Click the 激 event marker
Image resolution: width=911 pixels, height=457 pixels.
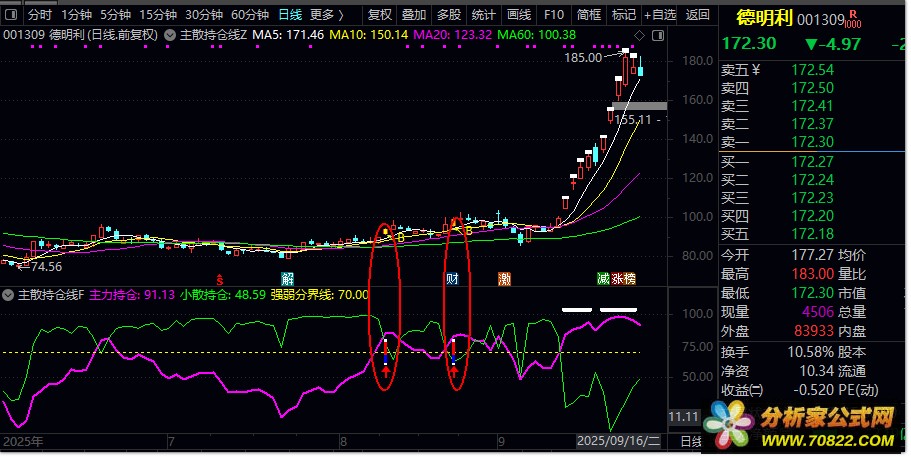coord(504,279)
